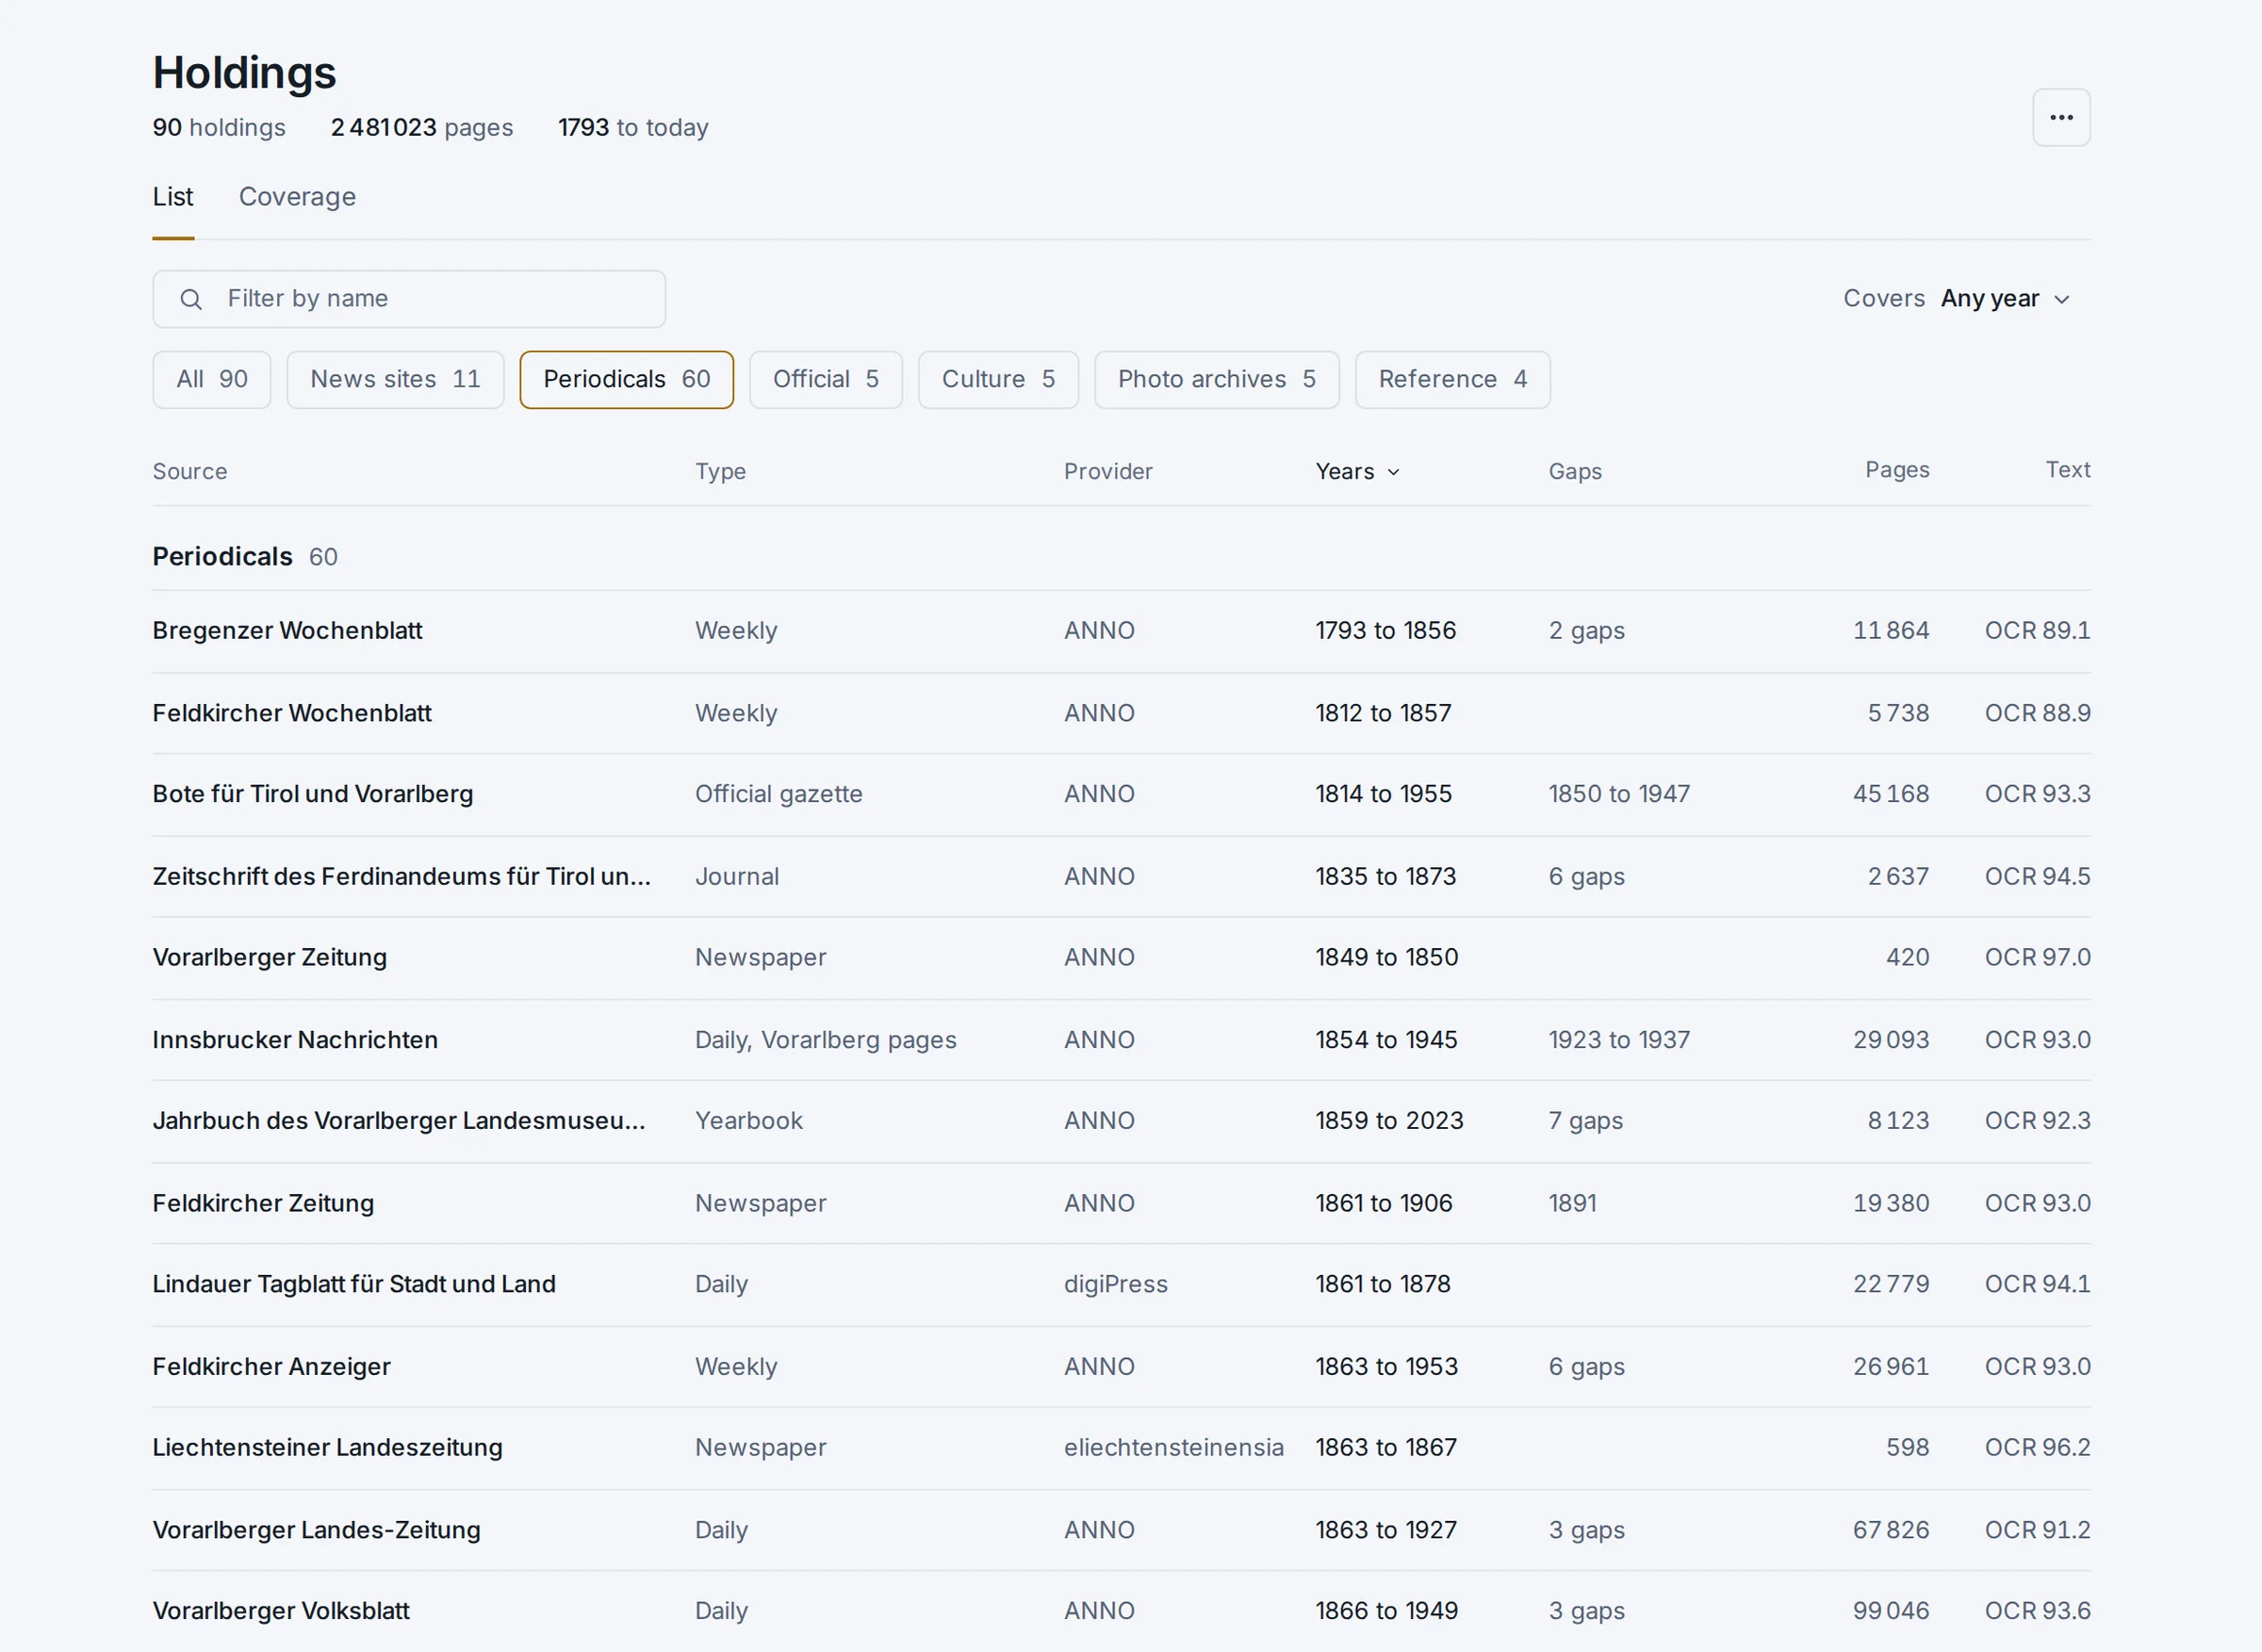2262x1652 pixels.
Task: Open Jahrbuch des Vorarlberger Landesmuseu... row
Action: pyautogui.click(x=1121, y=1121)
